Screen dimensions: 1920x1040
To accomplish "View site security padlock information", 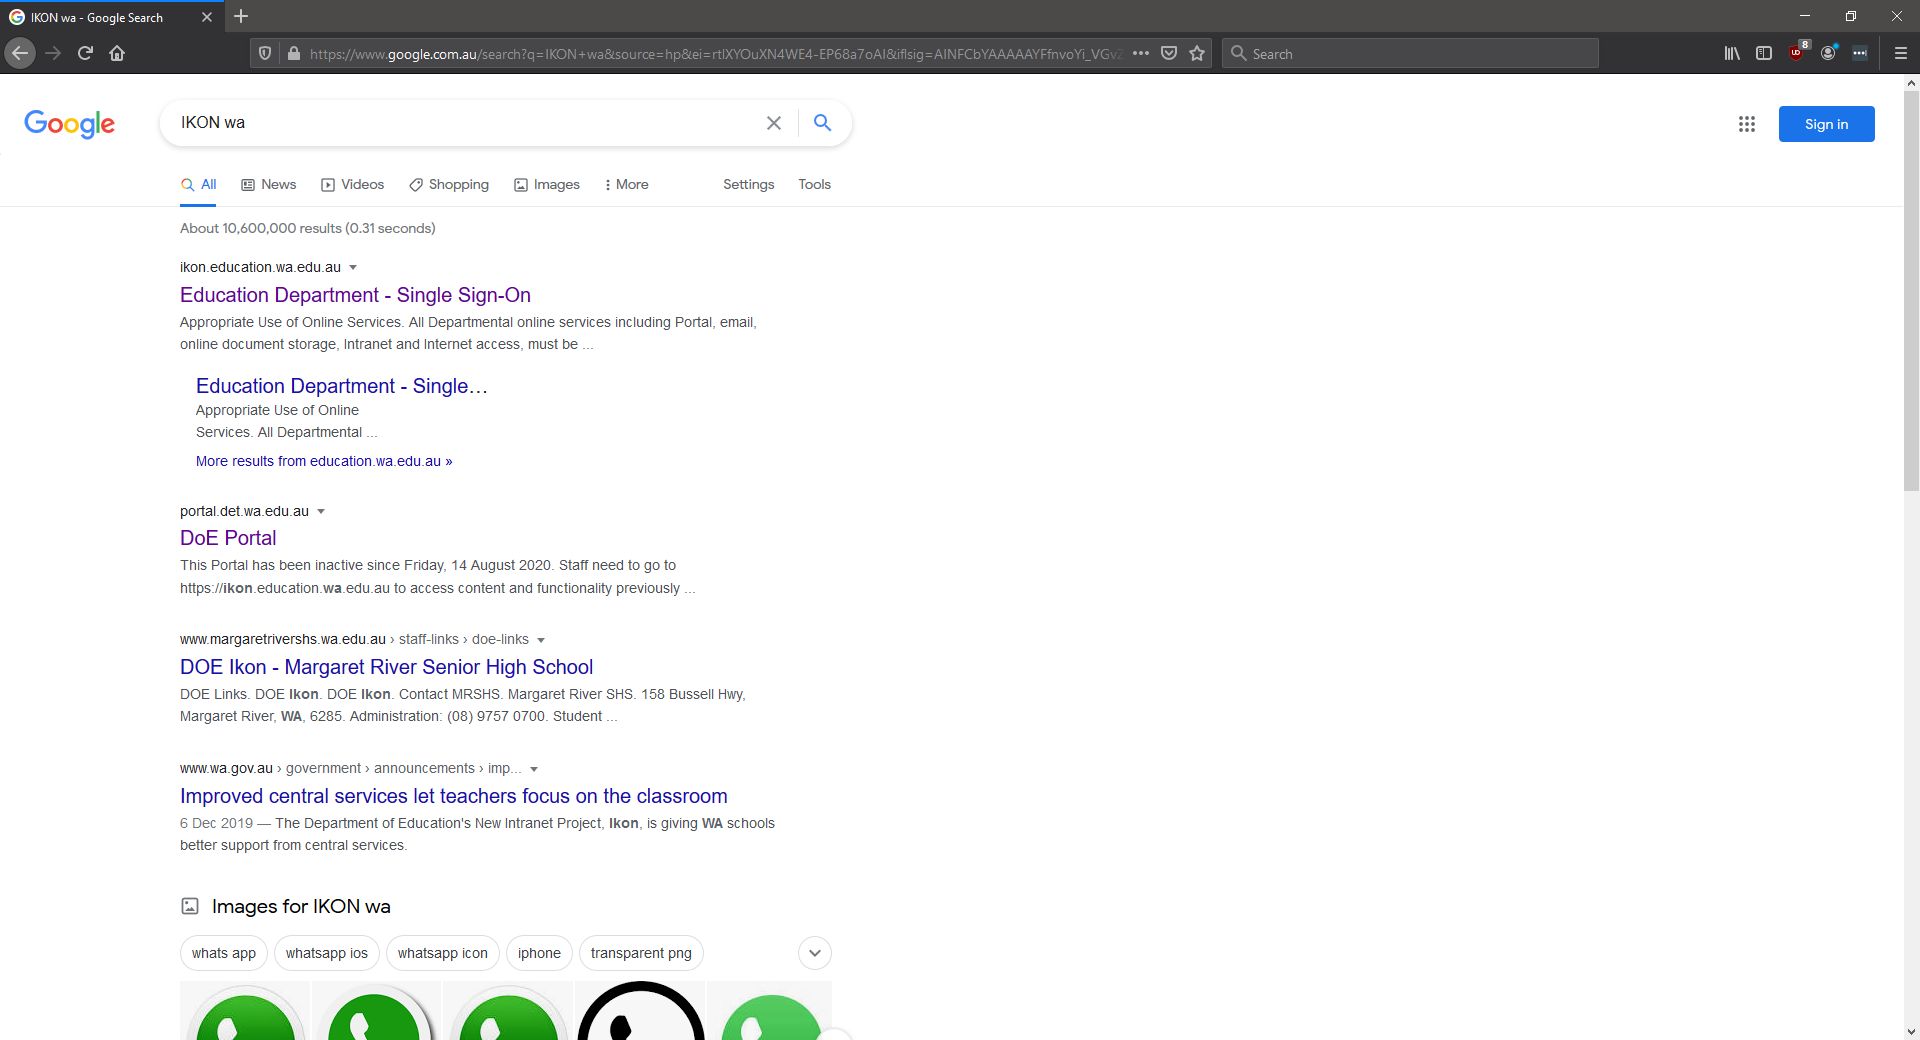I will tap(294, 53).
